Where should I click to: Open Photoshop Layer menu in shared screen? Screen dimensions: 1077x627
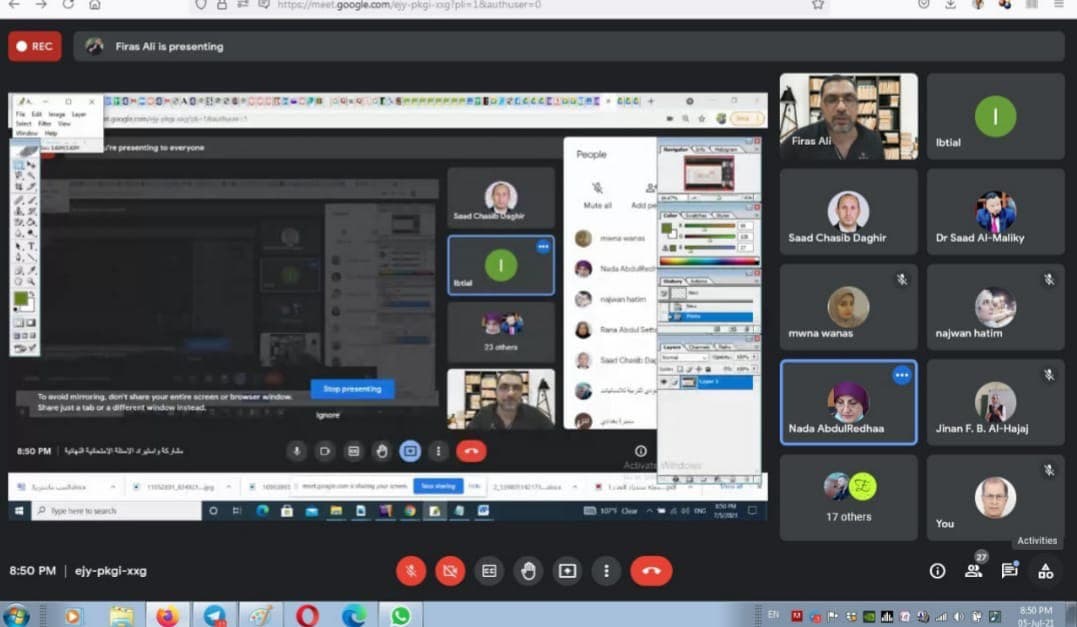tap(79, 114)
